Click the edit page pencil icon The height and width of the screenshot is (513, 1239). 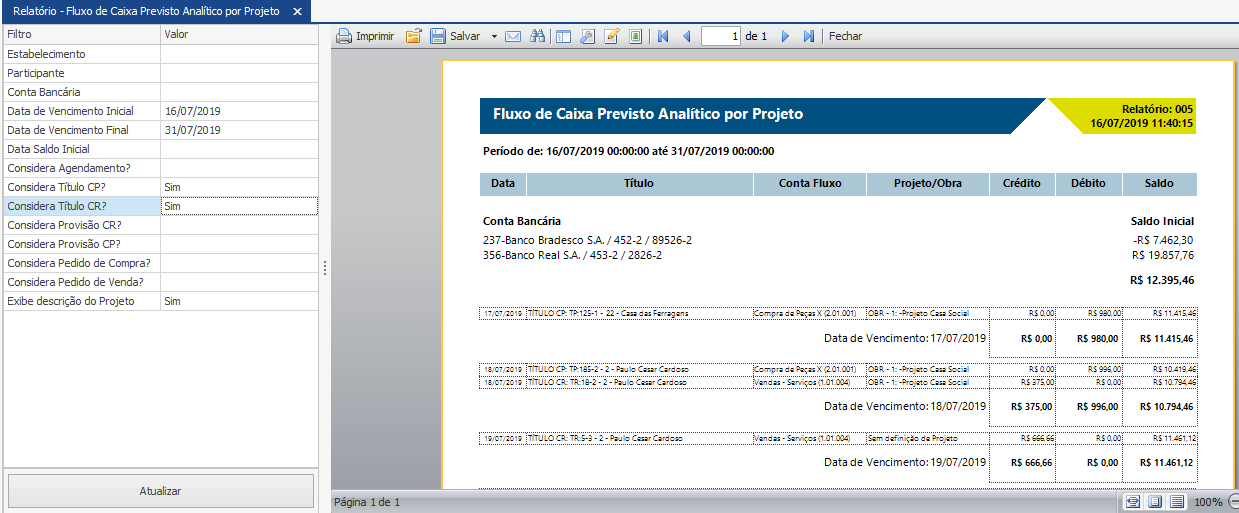tap(611, 36)
